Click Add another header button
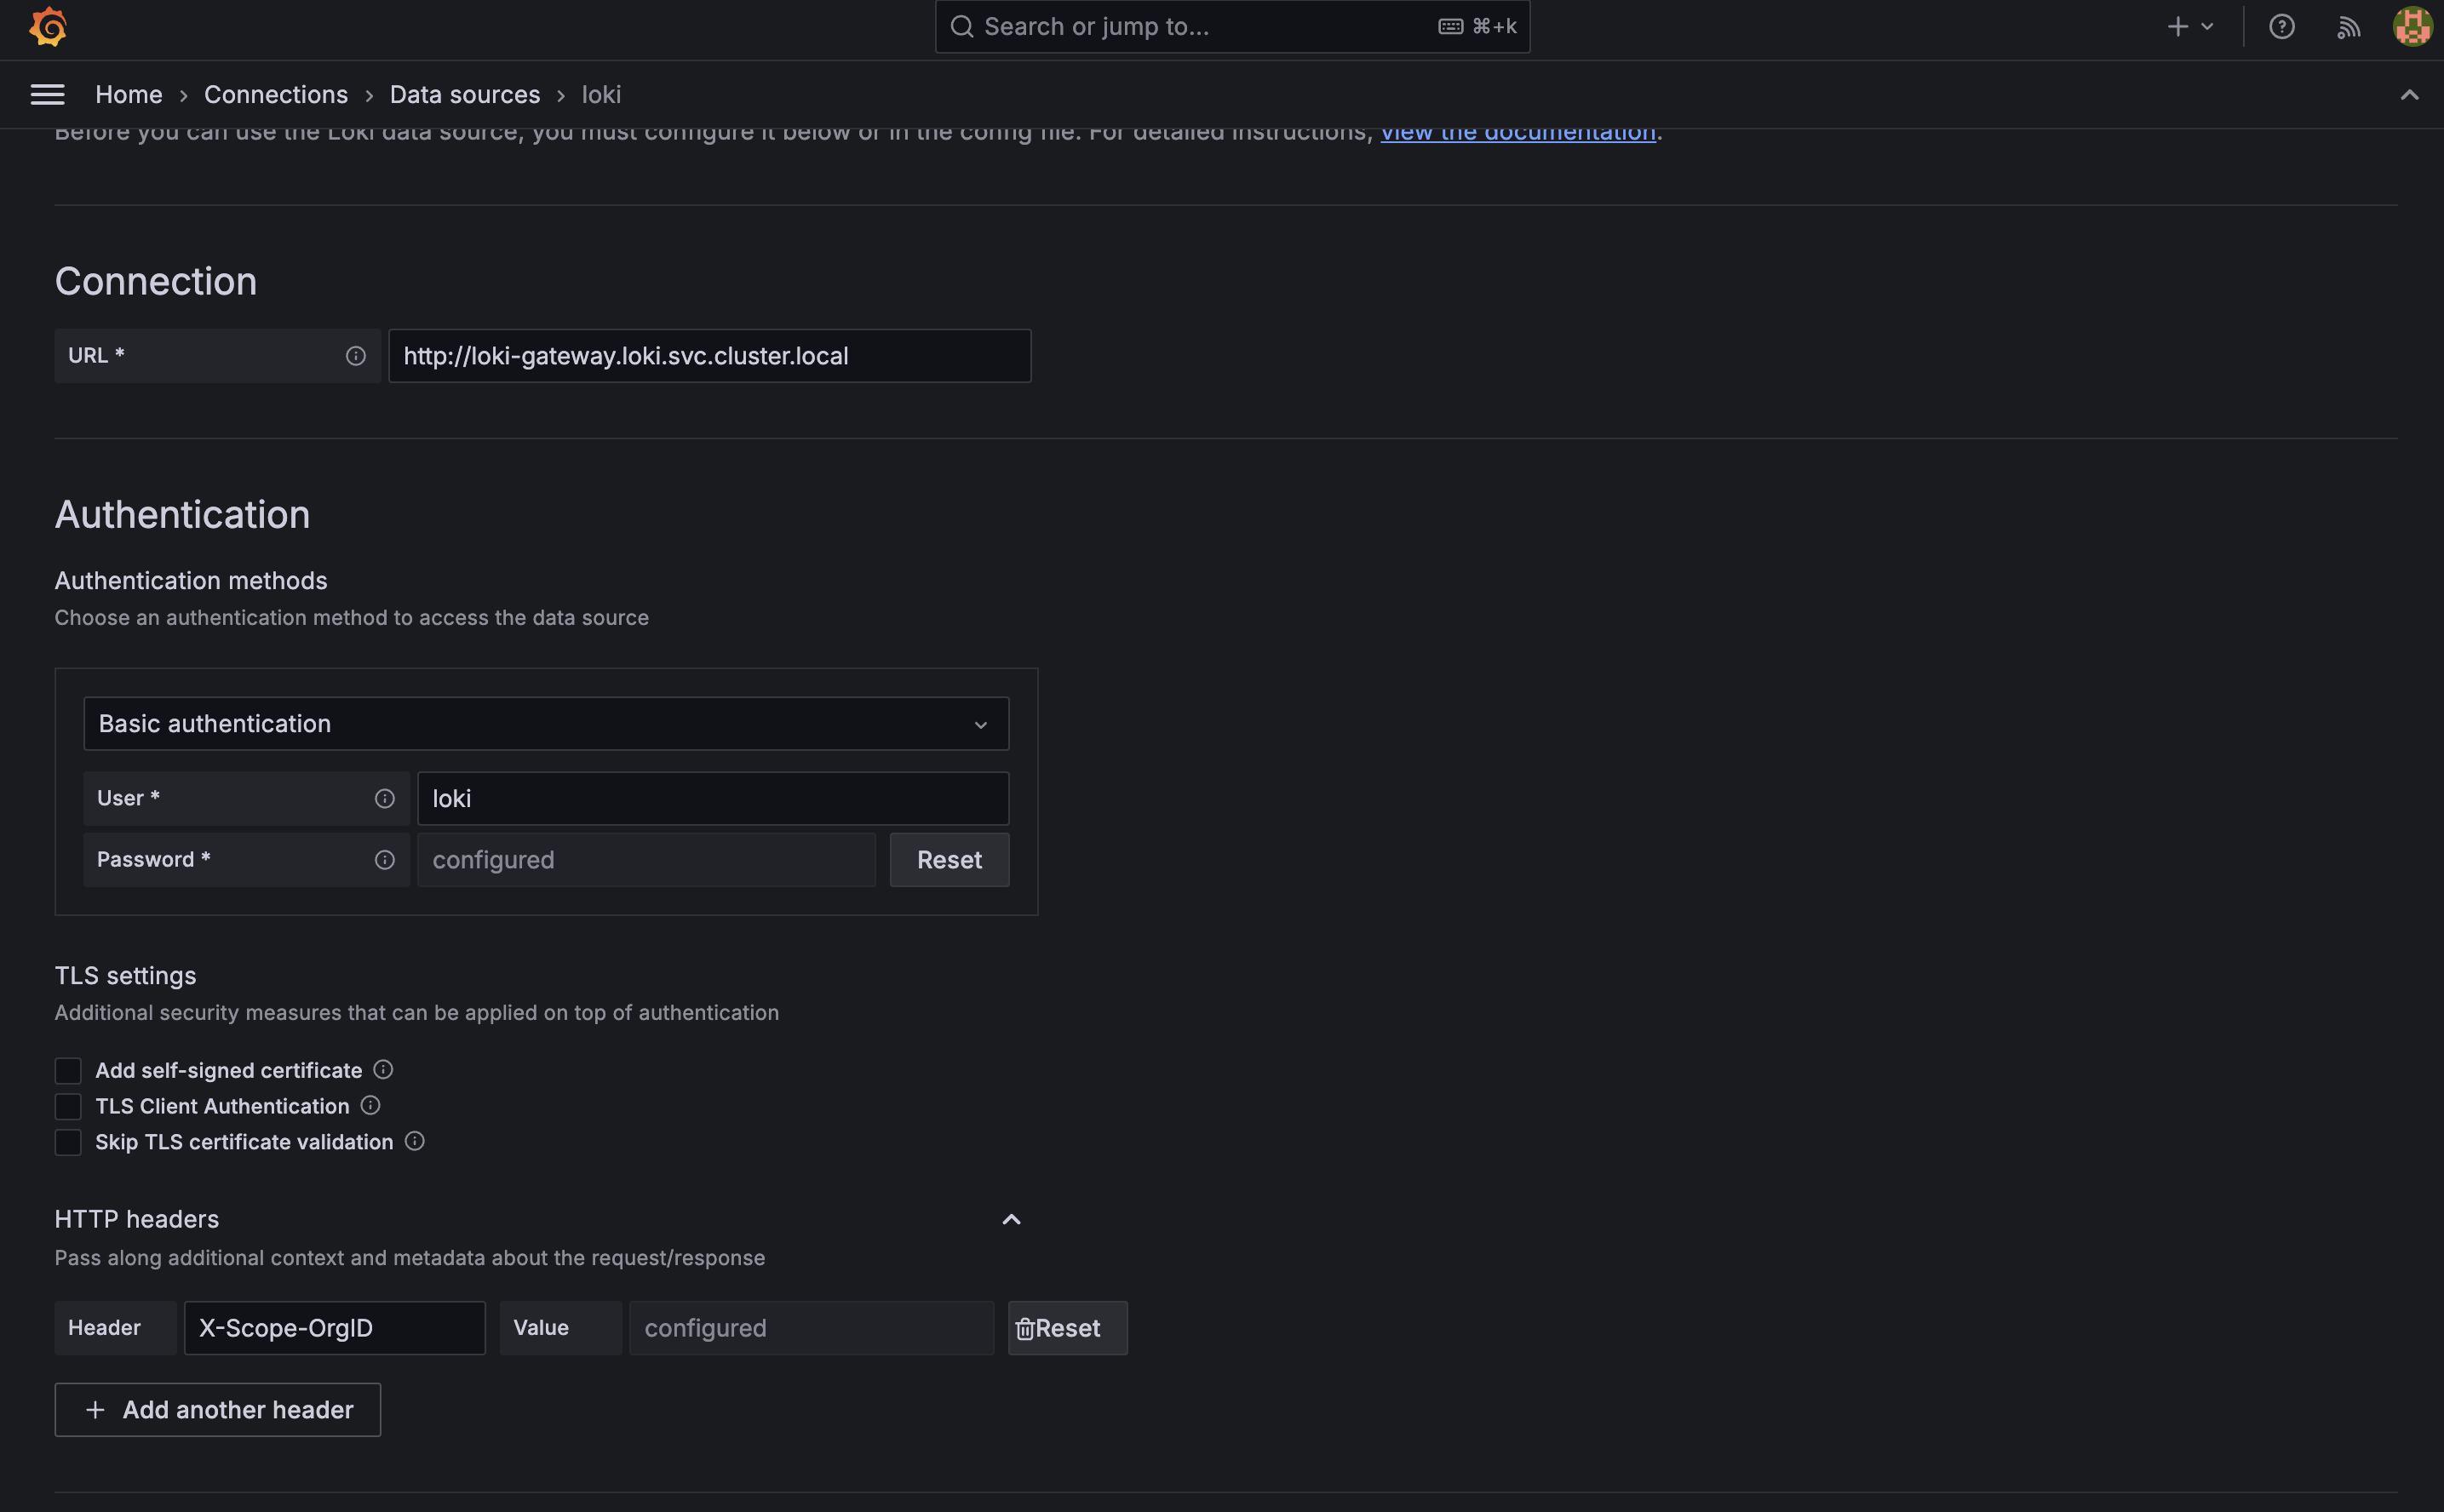Screen dimensions: 2444x1512 coord(218,1410)
